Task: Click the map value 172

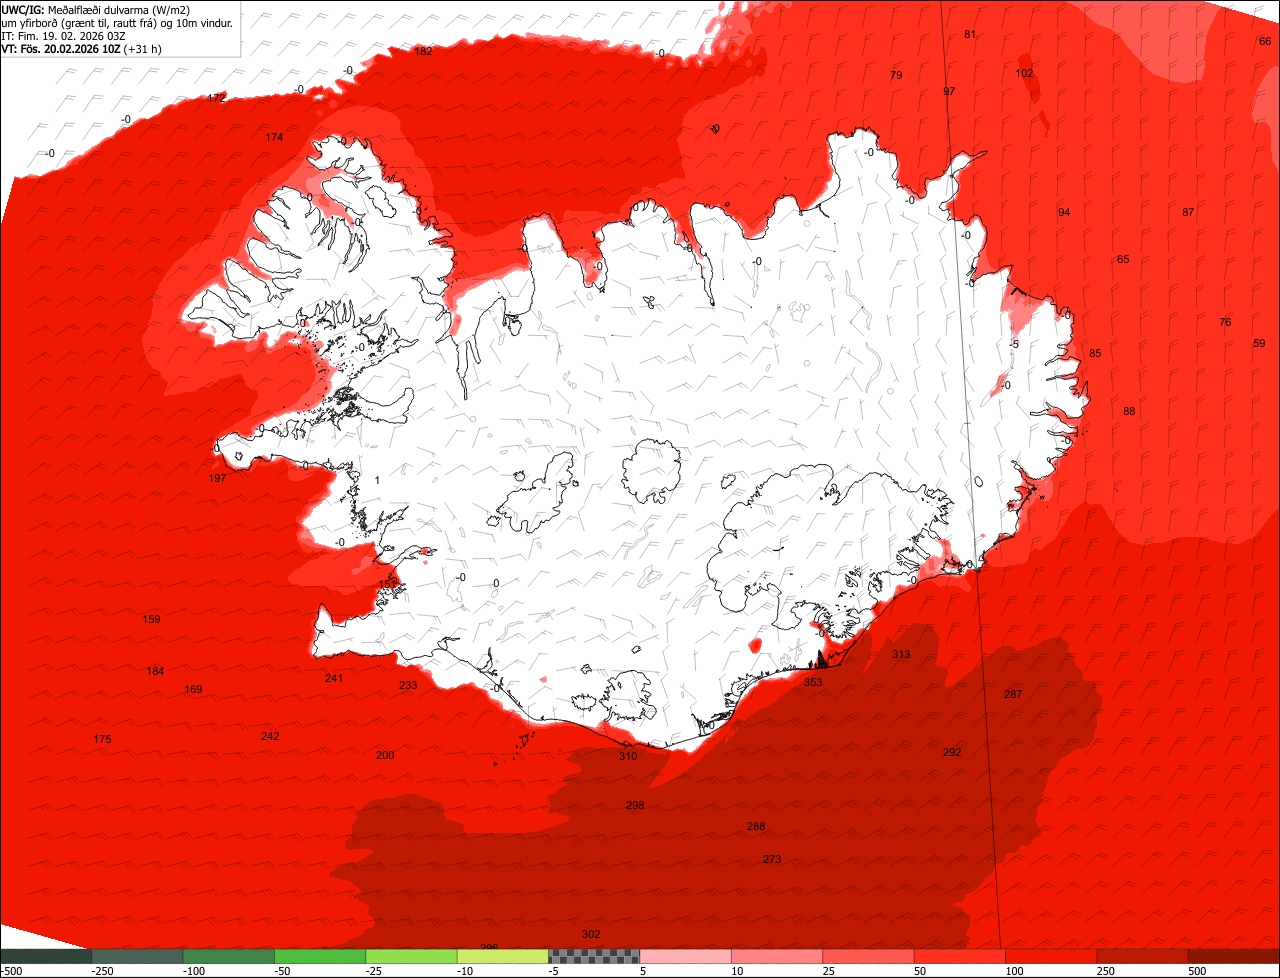Action: (x=216, y=98)
